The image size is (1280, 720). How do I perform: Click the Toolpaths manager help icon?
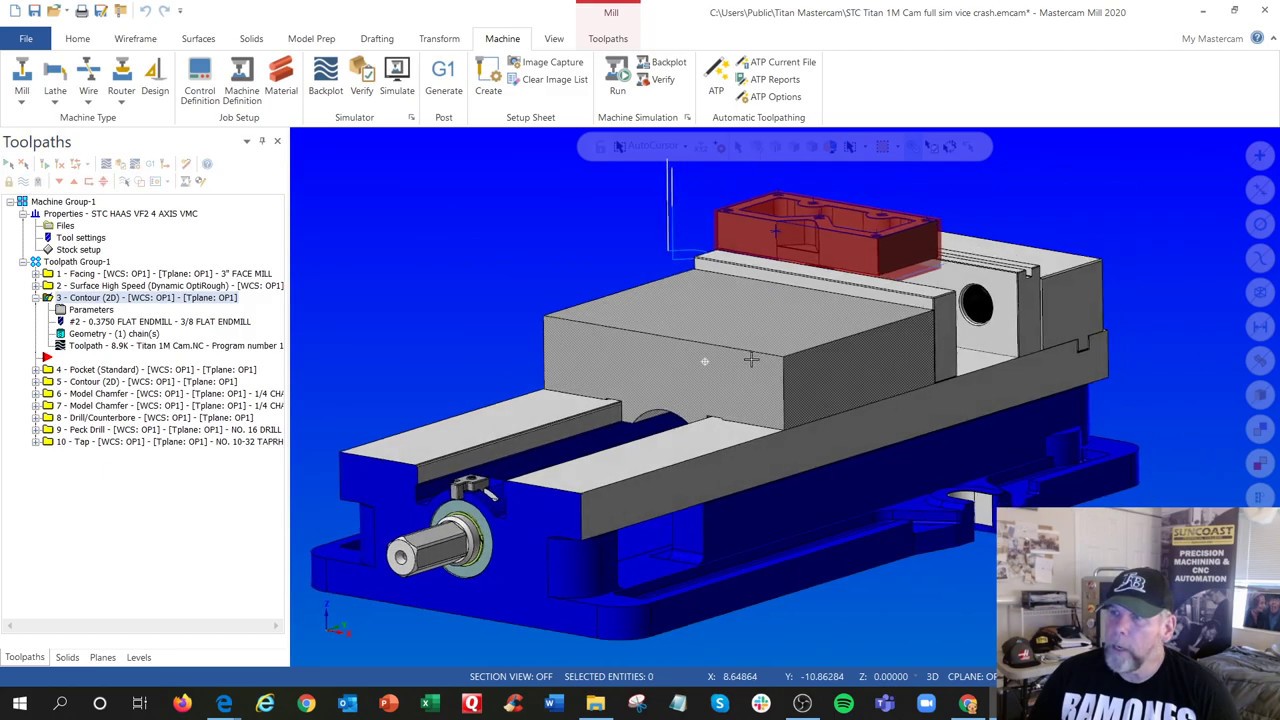(207, 163)
